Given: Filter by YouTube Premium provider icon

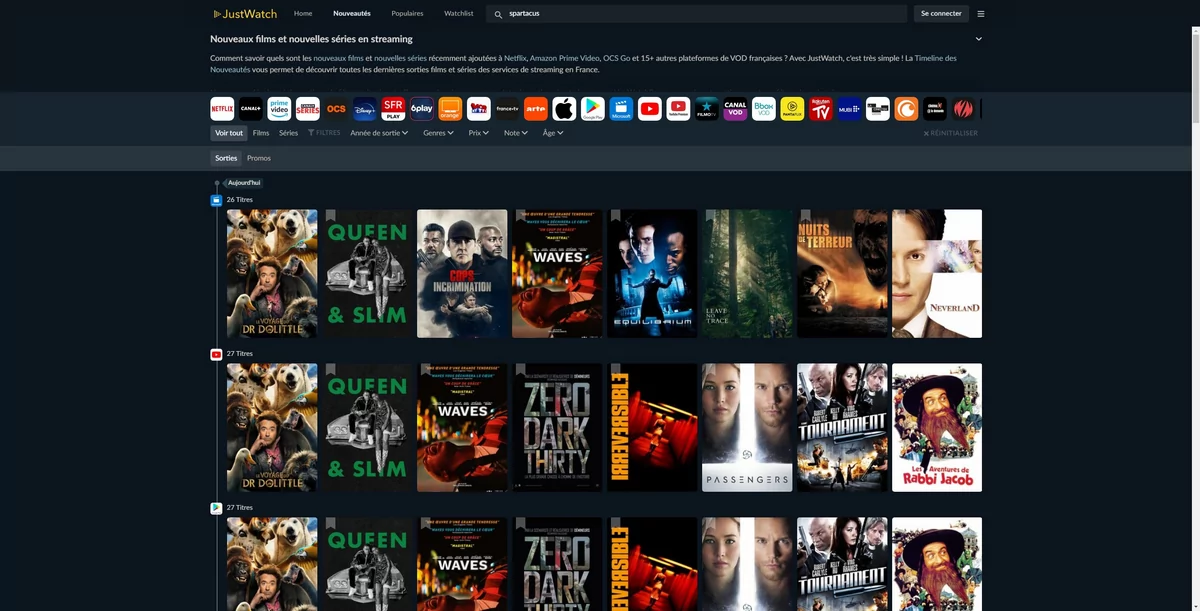Looking at the screenshot, I should pos(678,109).
